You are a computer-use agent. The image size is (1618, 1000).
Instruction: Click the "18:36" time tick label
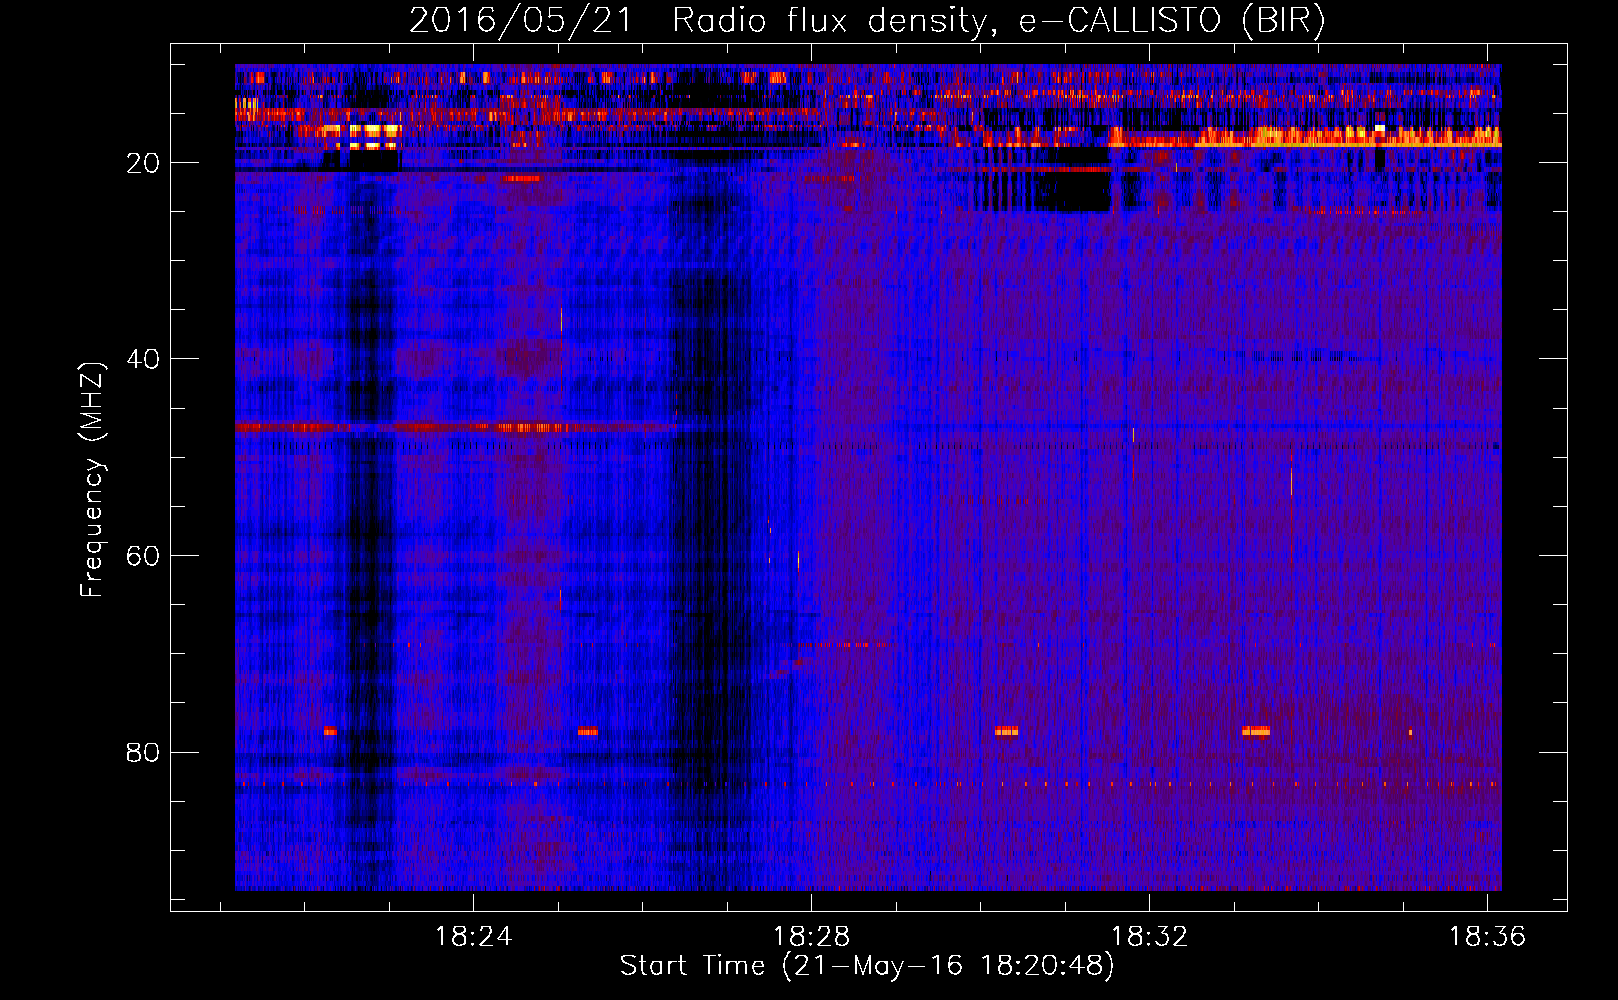coord(1488,936)
